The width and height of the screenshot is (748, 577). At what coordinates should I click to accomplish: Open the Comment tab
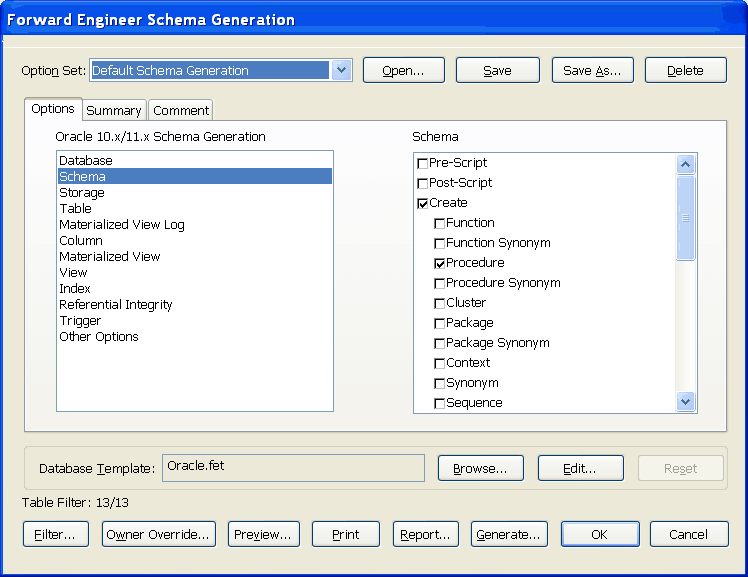(181, 111)
